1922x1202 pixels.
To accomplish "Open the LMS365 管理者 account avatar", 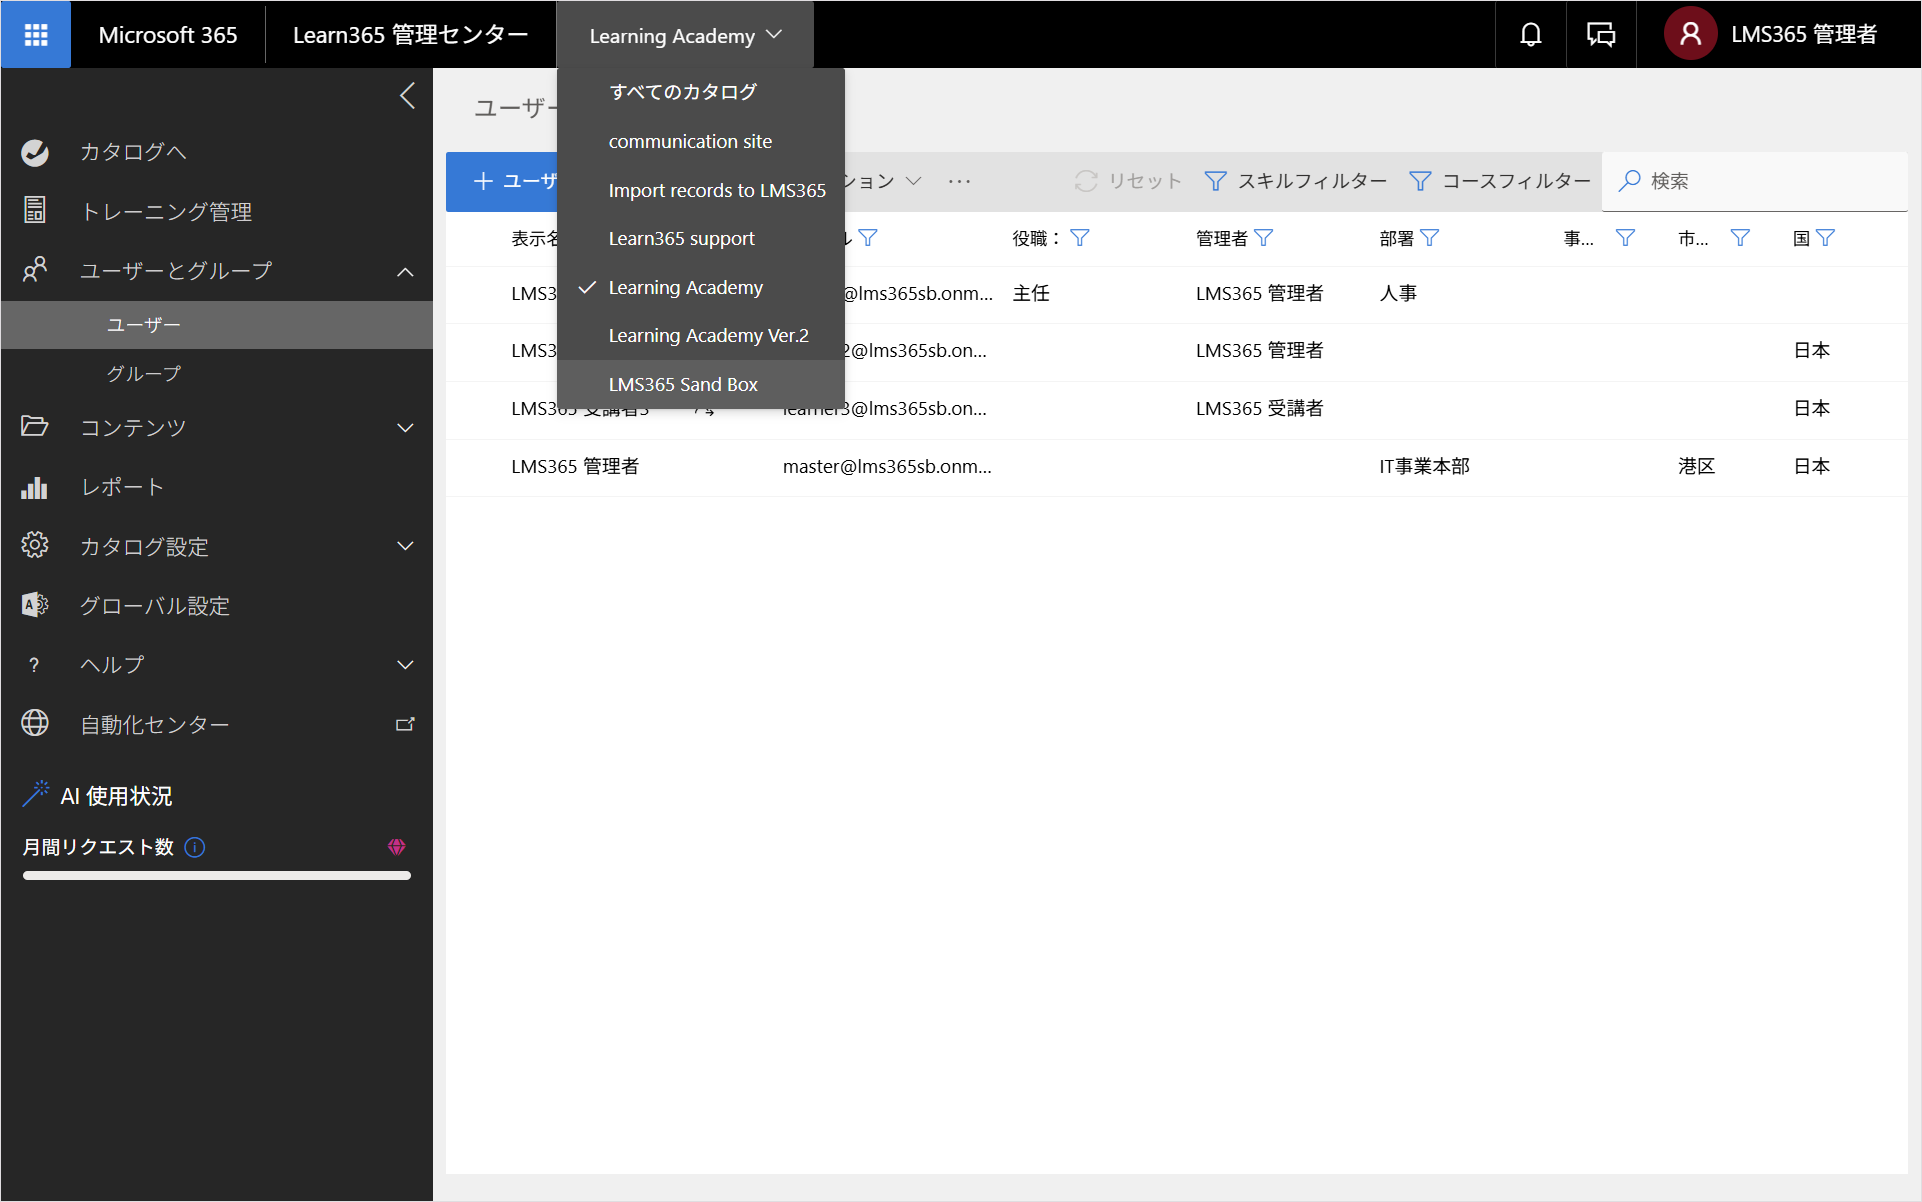I will point(1690,35).
